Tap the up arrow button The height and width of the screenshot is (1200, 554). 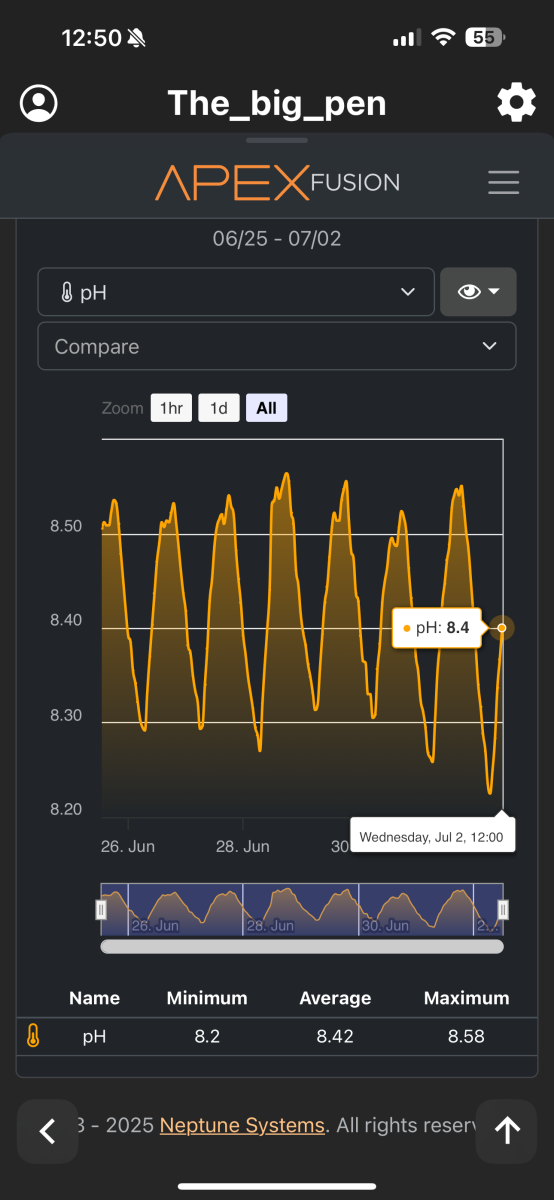pos(508,1131)
